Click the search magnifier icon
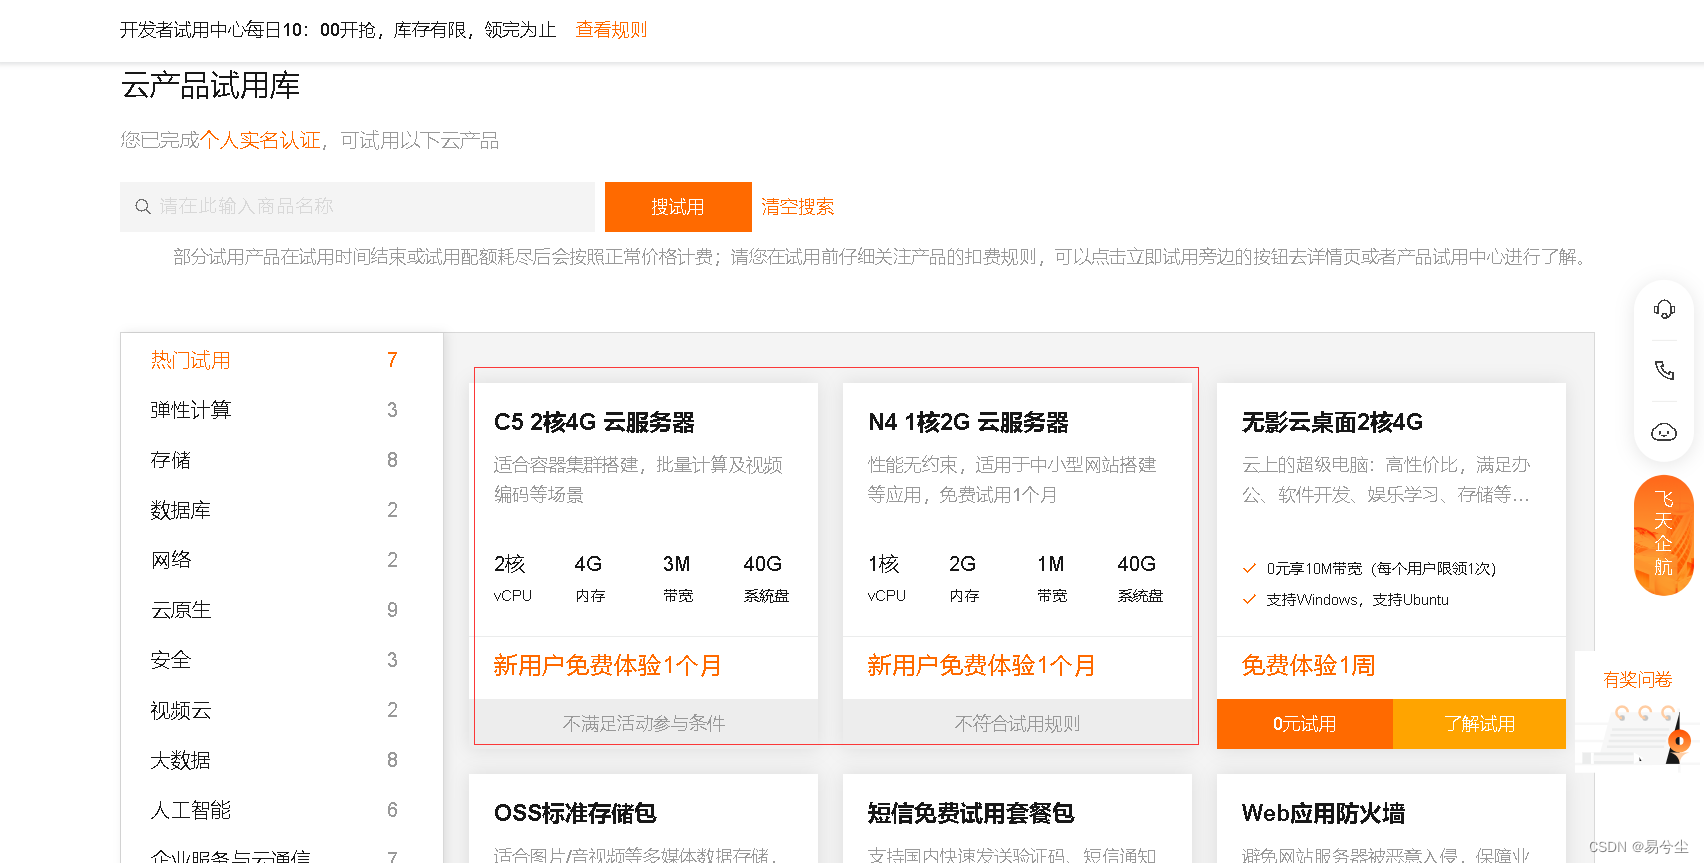The height and width of the screenshot is (863, 1704). tap(143, 207)
